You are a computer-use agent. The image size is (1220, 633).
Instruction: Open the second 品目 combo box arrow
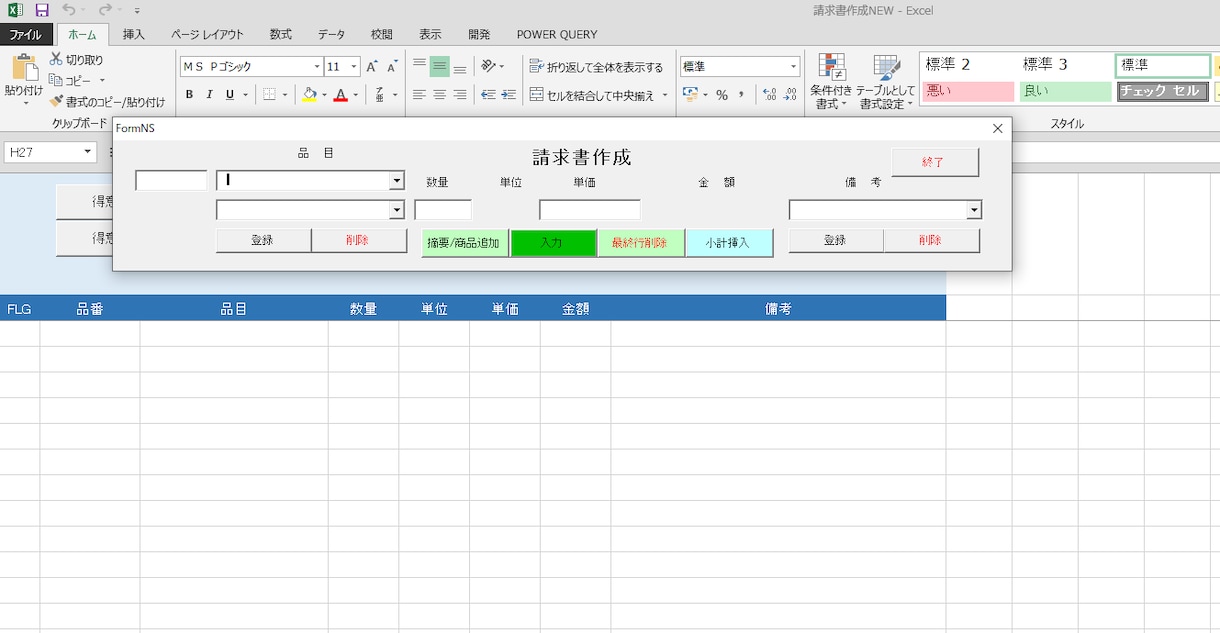coord(397,210)
